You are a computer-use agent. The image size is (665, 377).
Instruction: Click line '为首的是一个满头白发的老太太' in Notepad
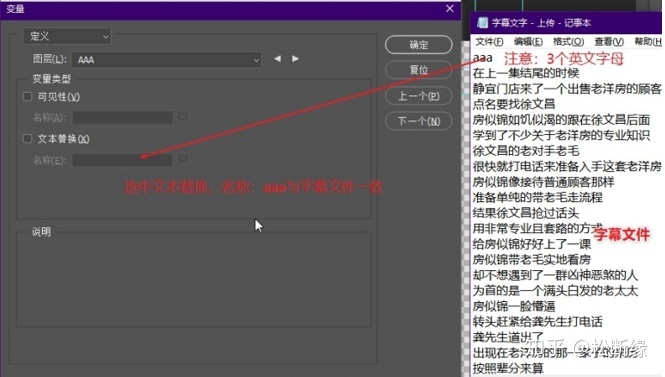556,290
